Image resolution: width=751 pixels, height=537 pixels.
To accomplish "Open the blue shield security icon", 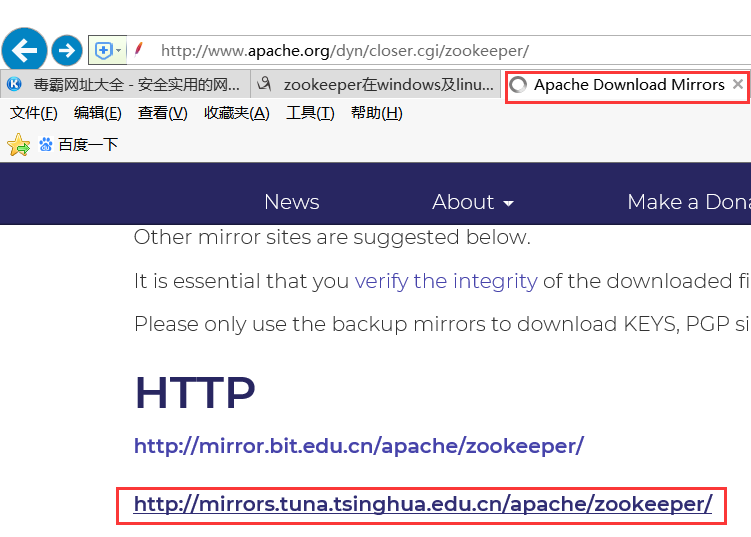I will [x=103, y=50].
